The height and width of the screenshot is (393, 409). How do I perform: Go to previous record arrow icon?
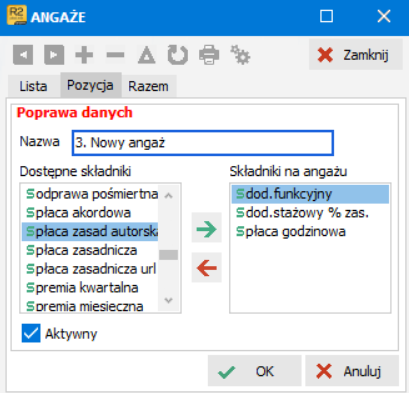pos(23,55)
